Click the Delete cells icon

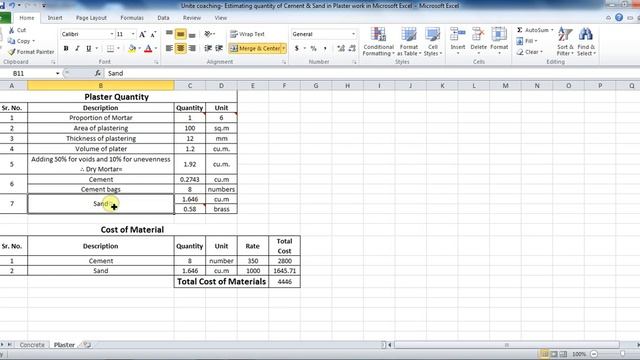pyautogui.click(x=478, y=34)
